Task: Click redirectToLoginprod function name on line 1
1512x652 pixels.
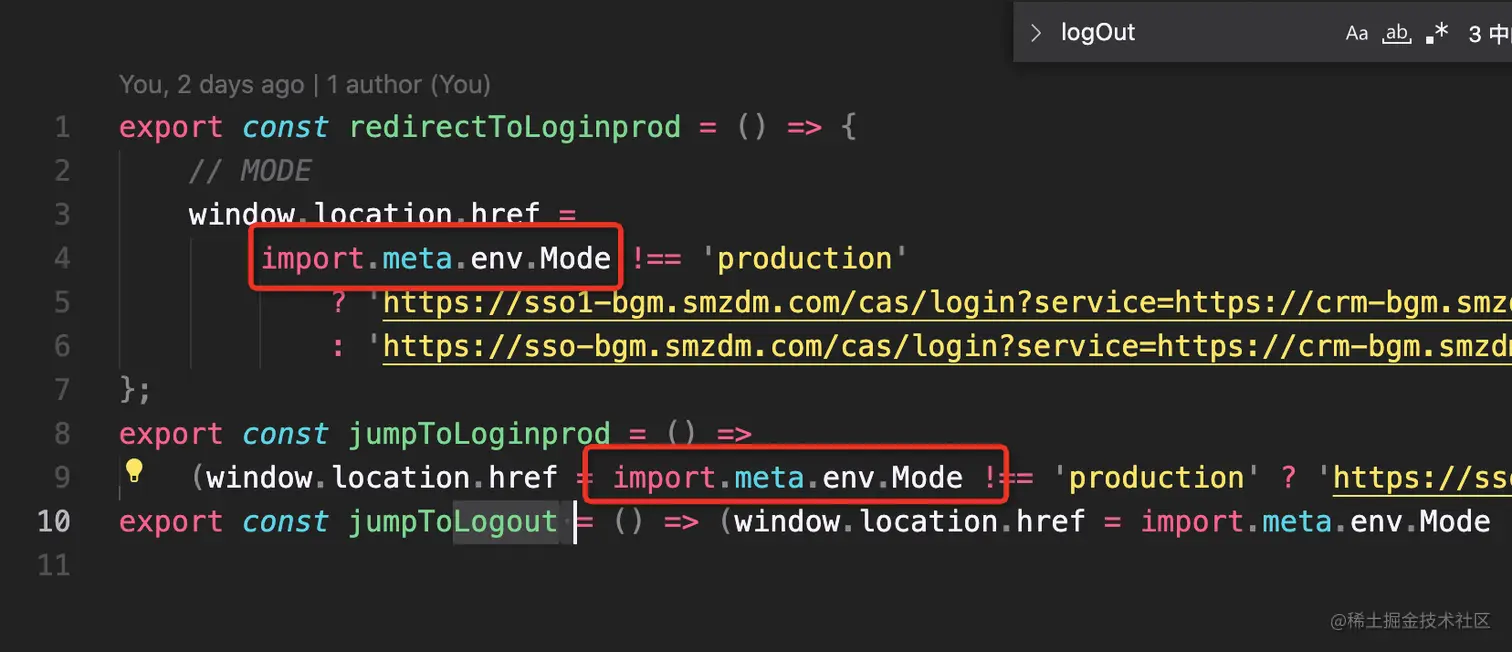Action: pyautogui.click(x=514, y=128)
